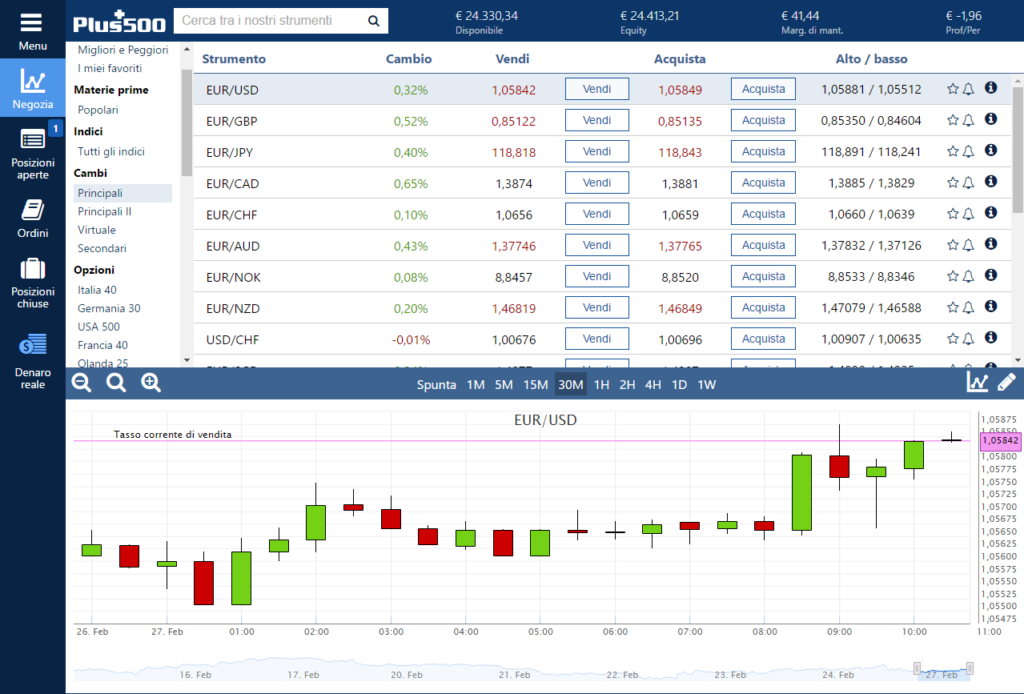Toggle favorite star for EUR/GBP

point(953,119)
